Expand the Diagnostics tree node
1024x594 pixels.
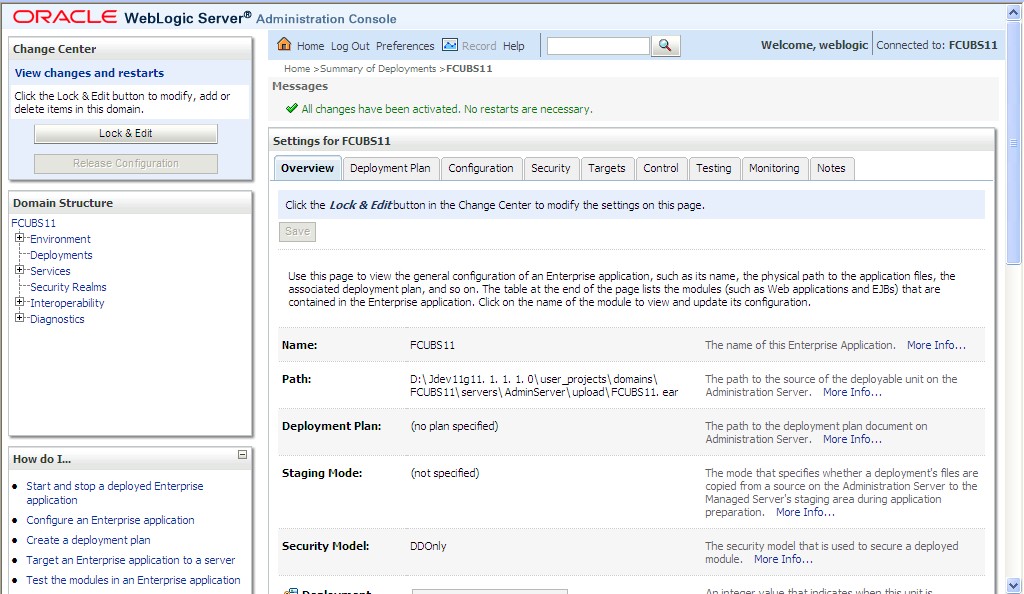tap(20, 318)
